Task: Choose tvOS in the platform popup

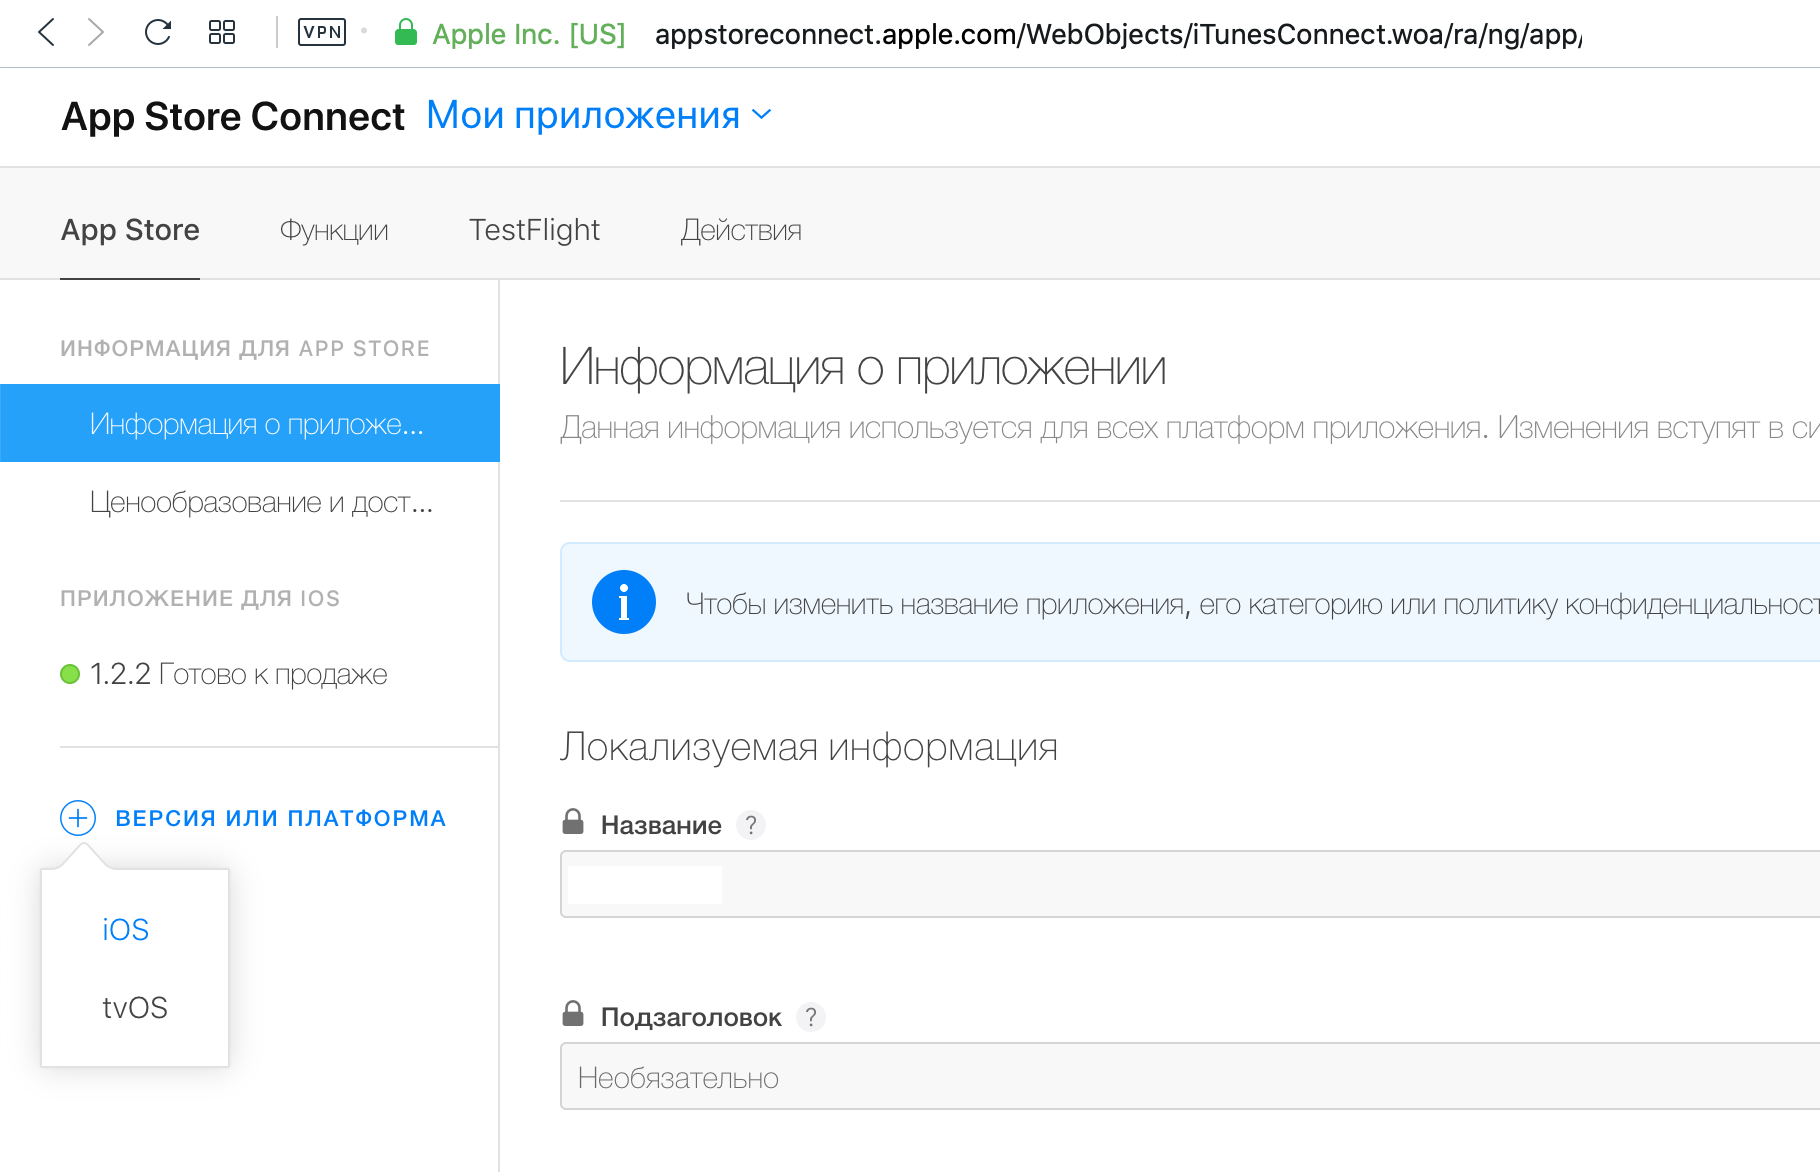Action: point(135,1008)
